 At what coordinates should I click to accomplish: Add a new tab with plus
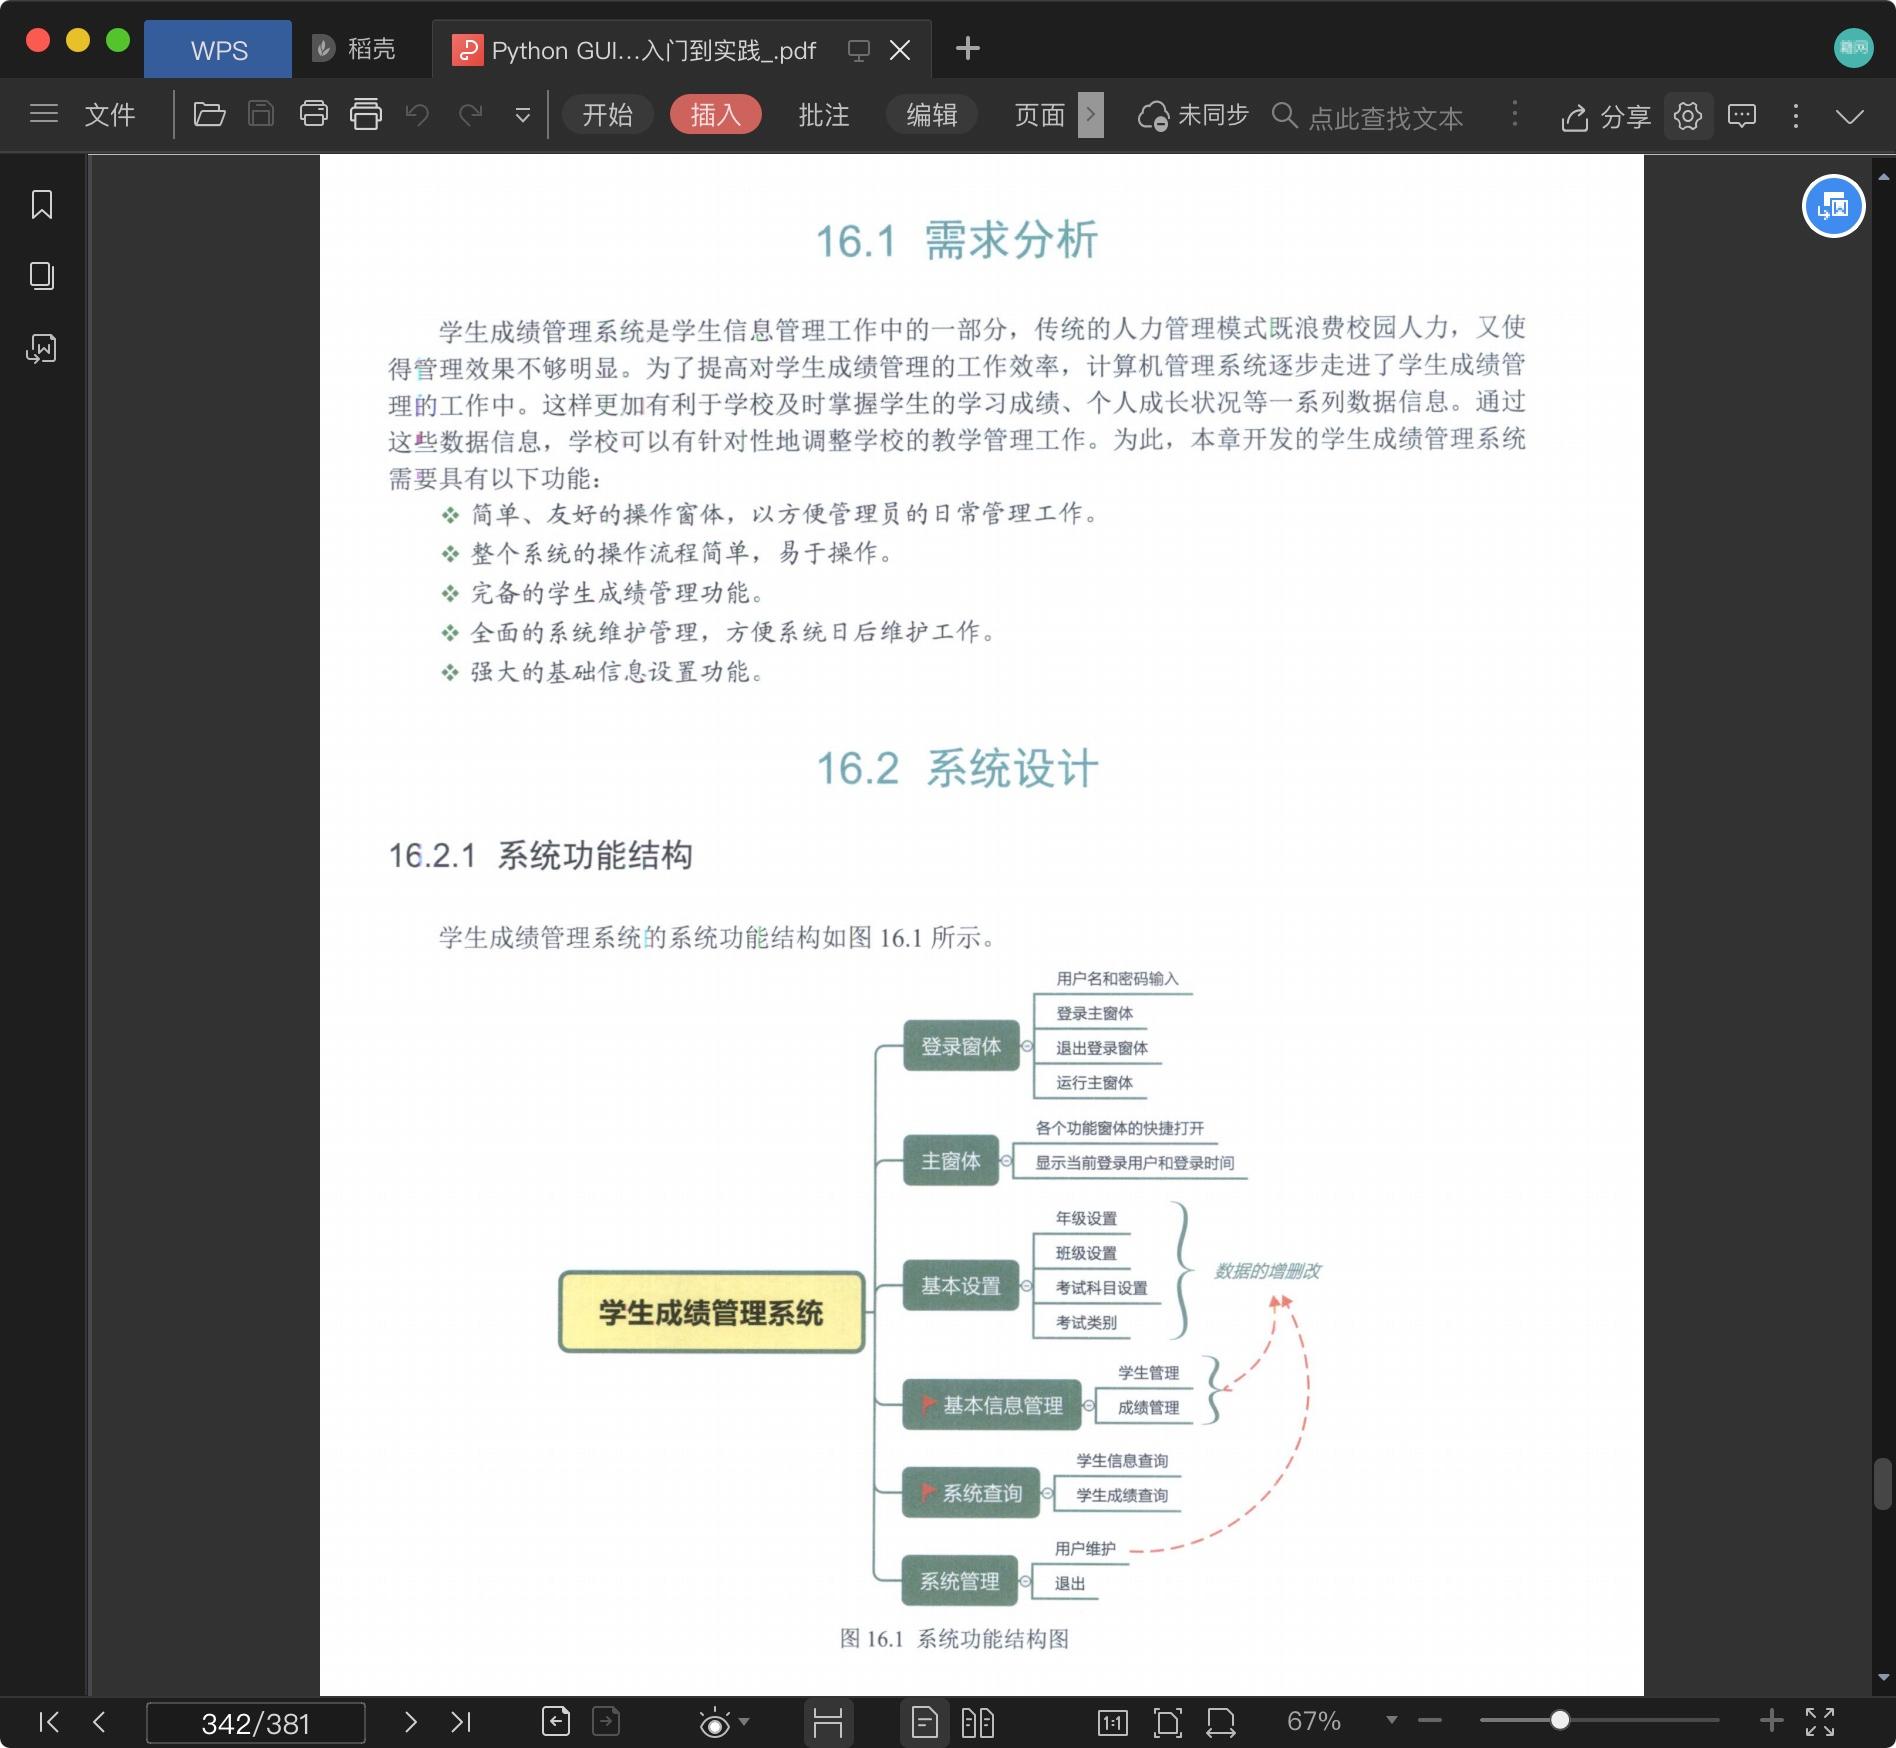pyautogui.click(x=967, y=48)
